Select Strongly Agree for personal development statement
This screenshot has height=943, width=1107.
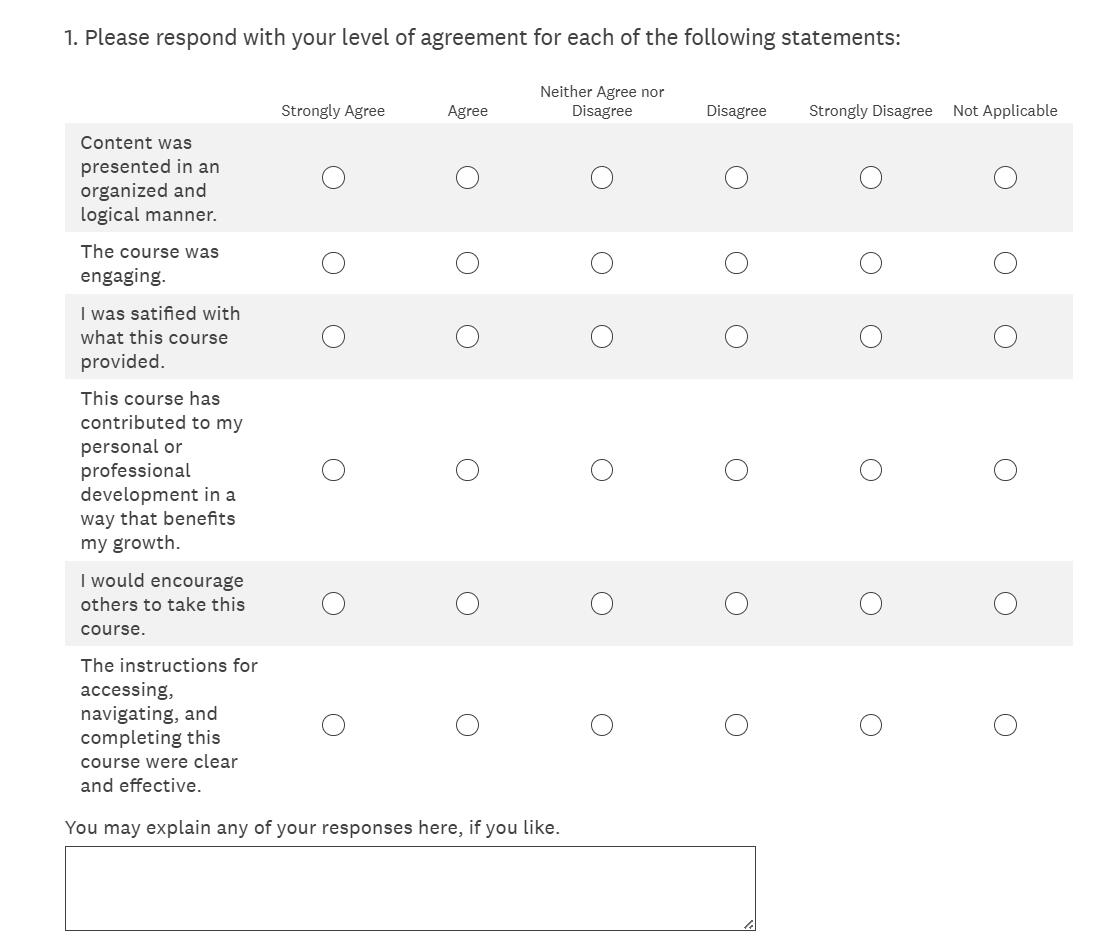[x=333, y=470]
